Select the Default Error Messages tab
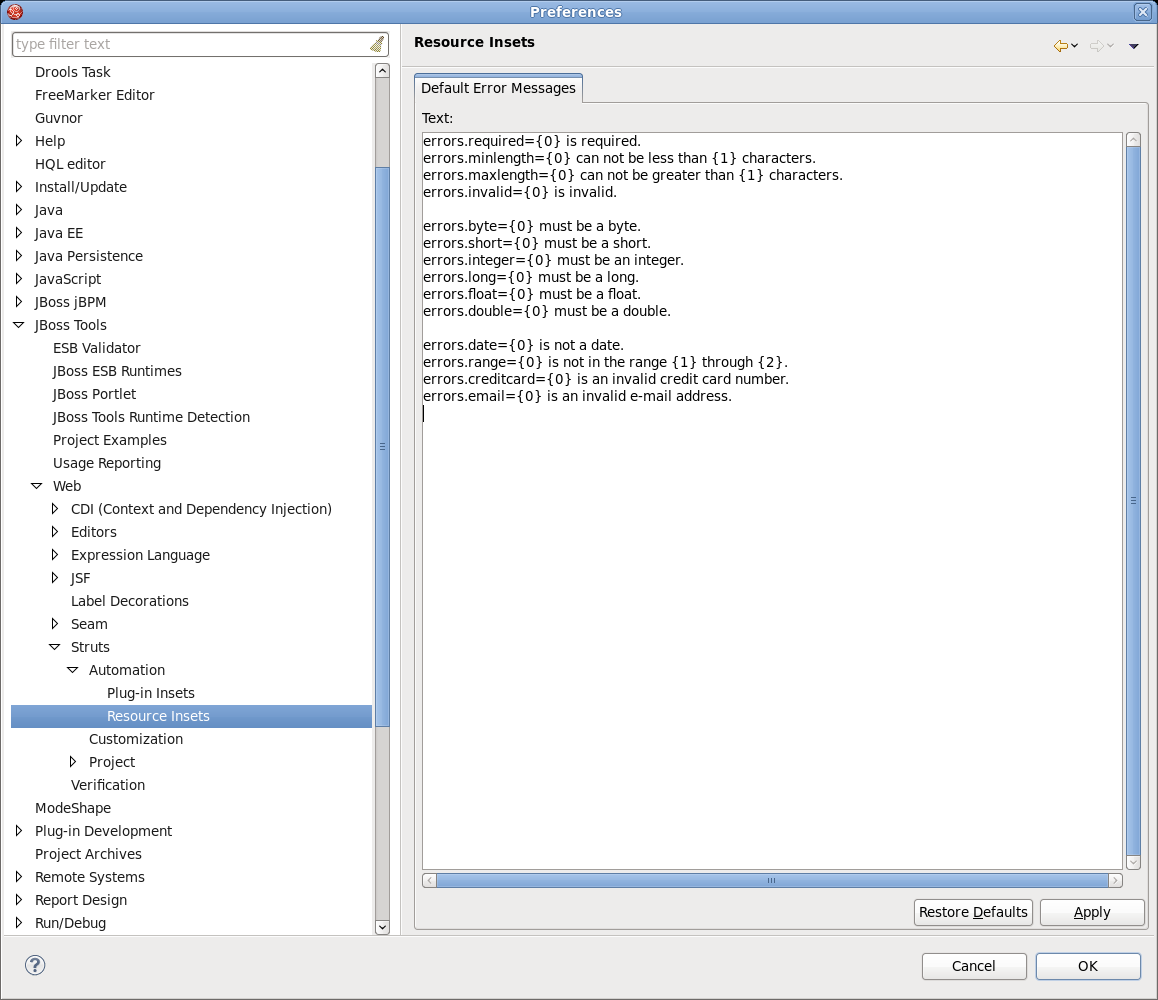 [499, 88]
